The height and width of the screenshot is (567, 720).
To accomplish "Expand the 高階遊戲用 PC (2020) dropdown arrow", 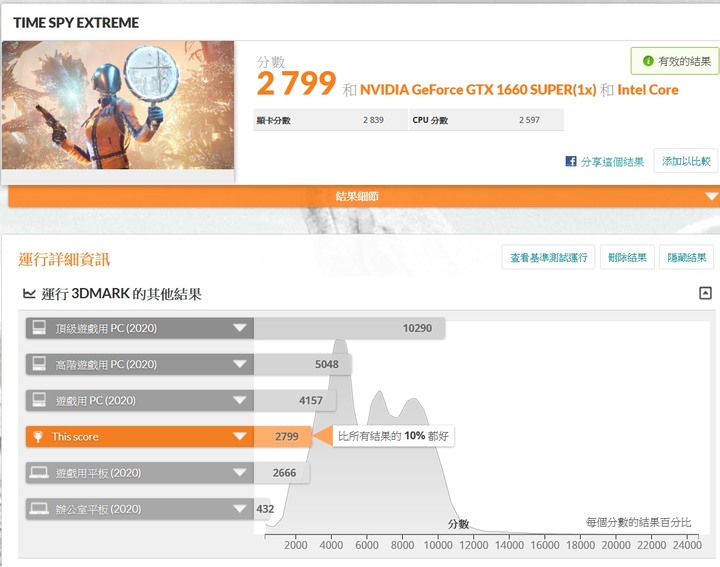I will (240, 364).
